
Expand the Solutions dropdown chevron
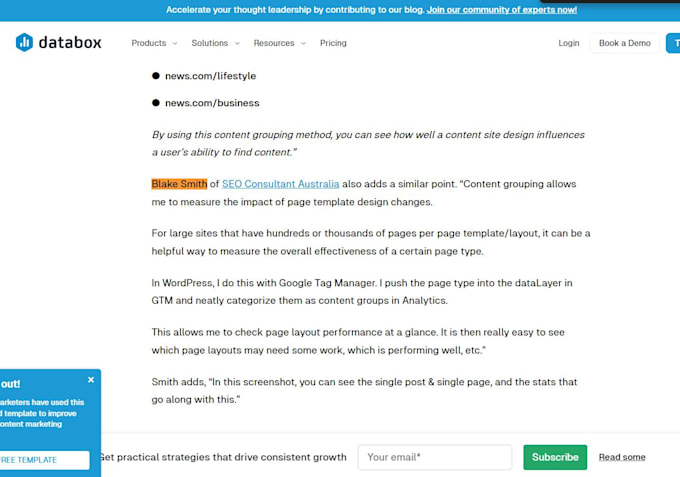(237, 43)
